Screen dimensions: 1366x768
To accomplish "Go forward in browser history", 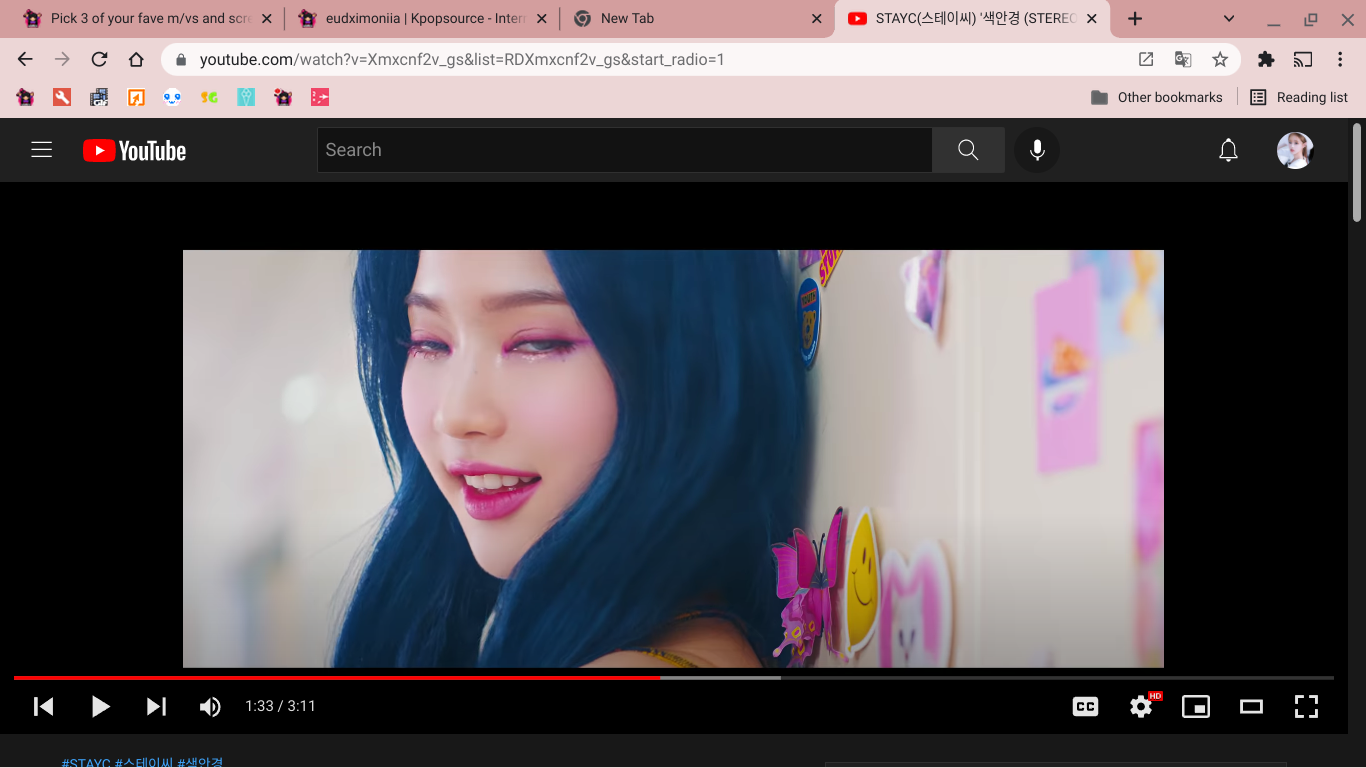I will coord(62,59).
